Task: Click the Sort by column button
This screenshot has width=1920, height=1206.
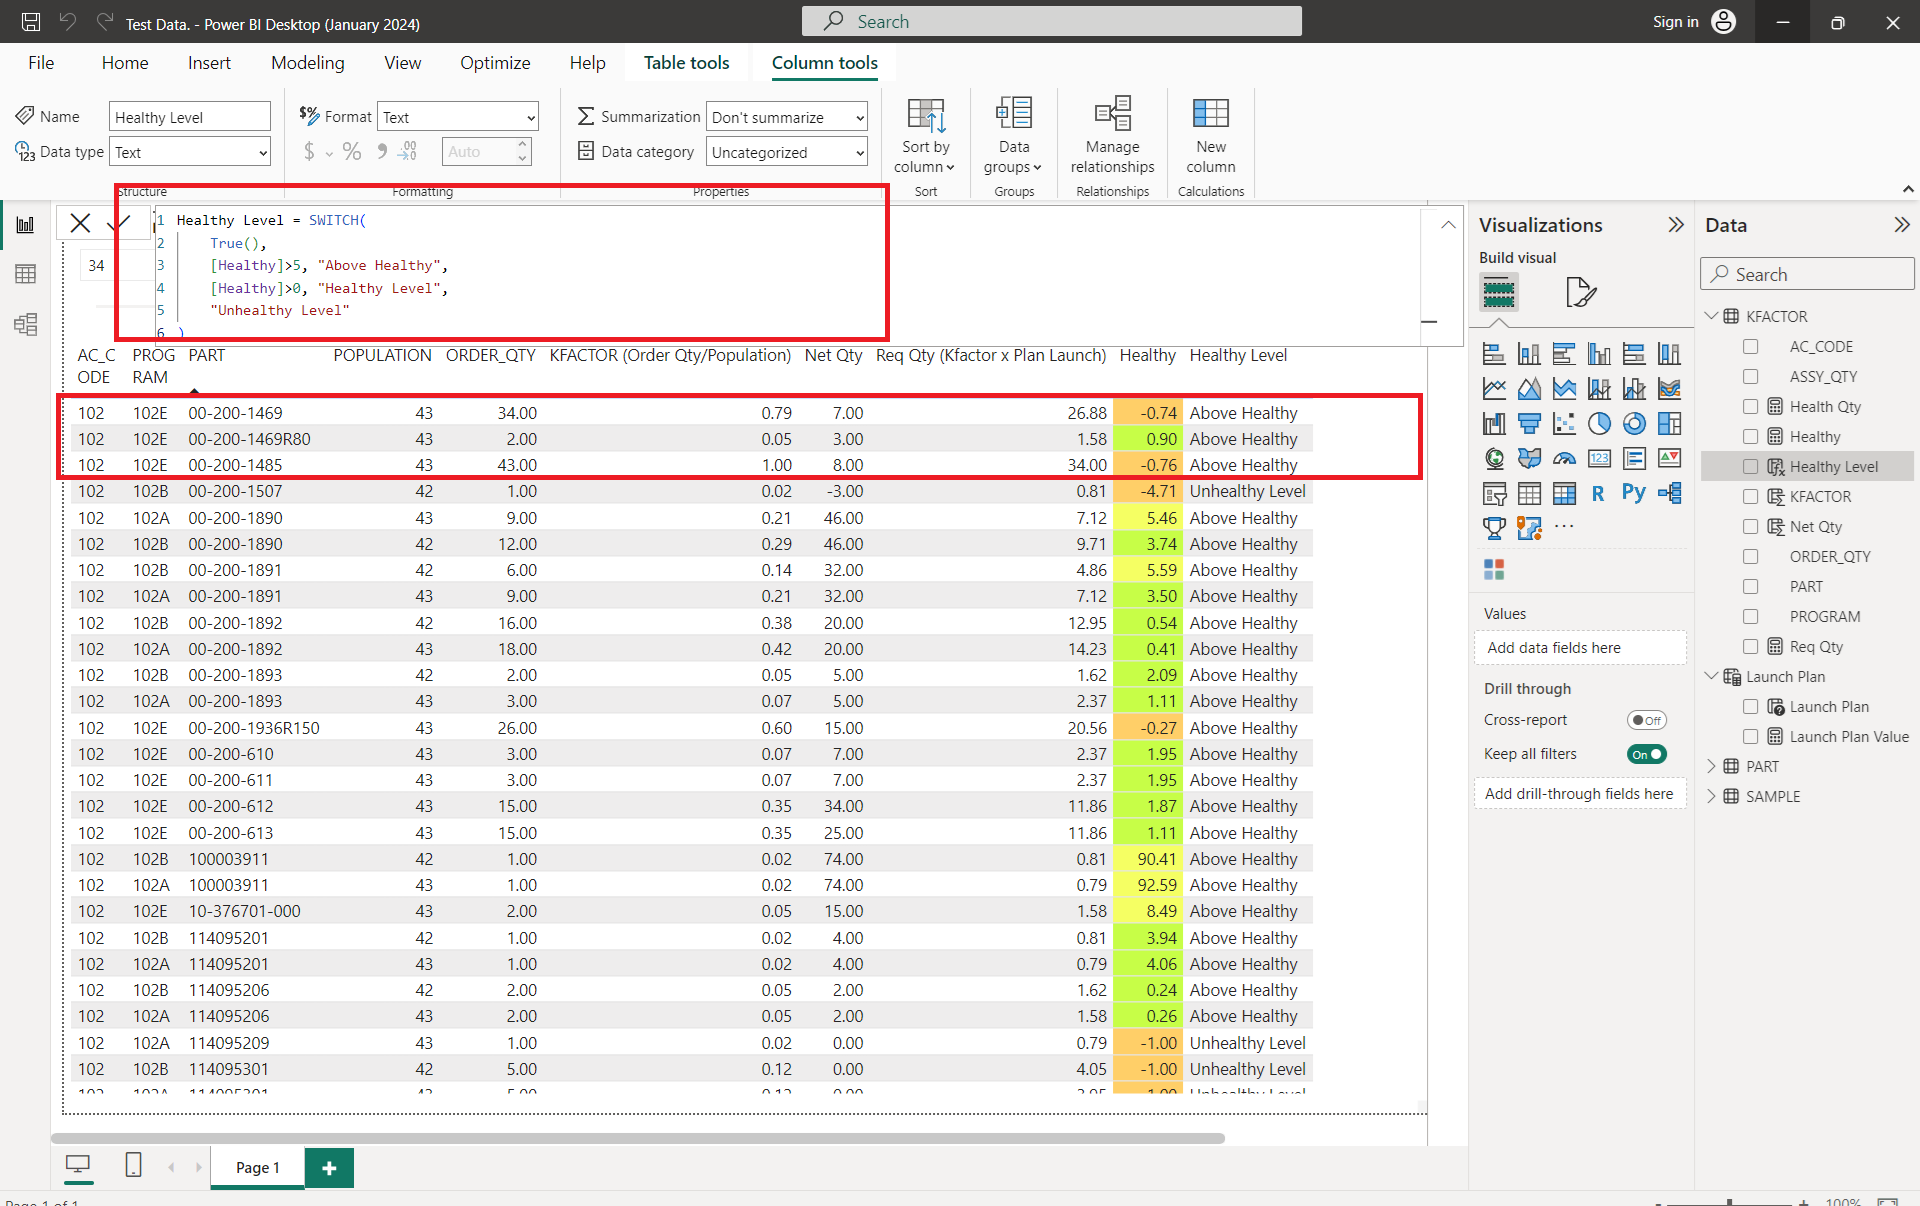Action: pyautogui.click(x=925, y=135)
